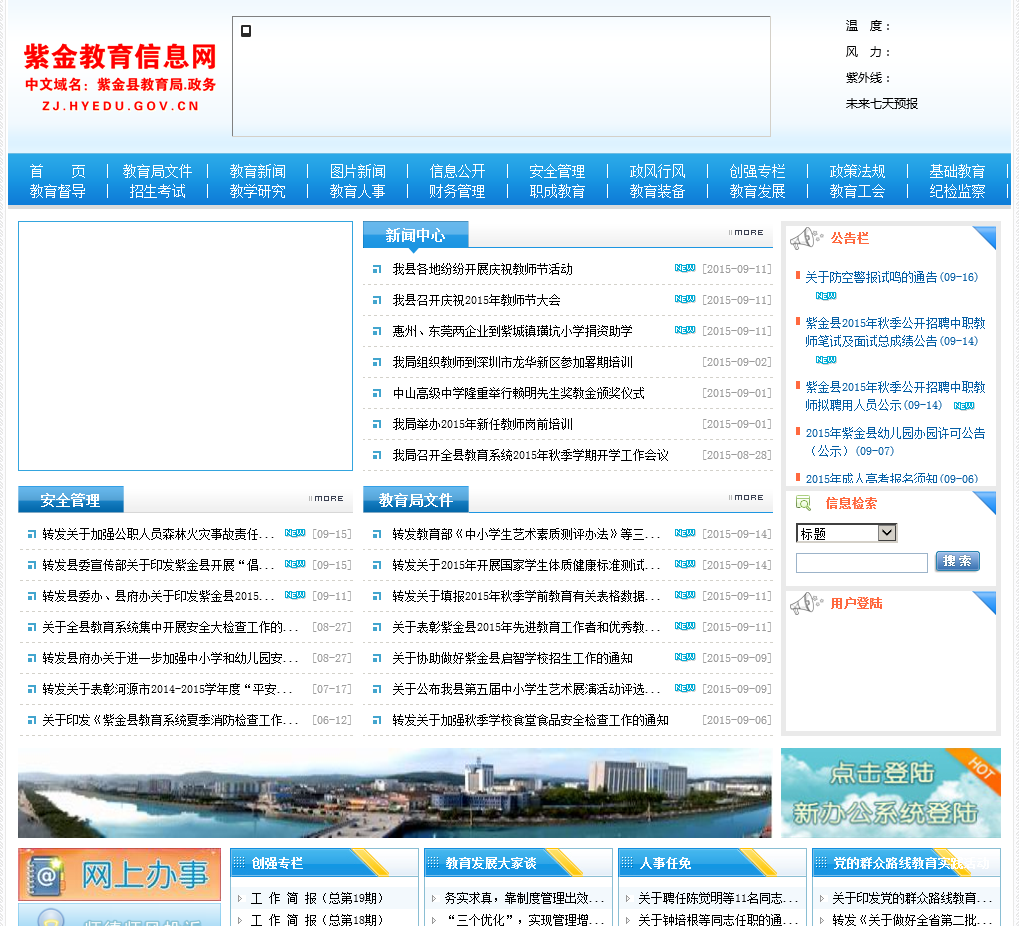This screenshot has height=926, width=1019.
Task: Open the 招生考试 navigation menu item
Action: click(x=157, y=191)
